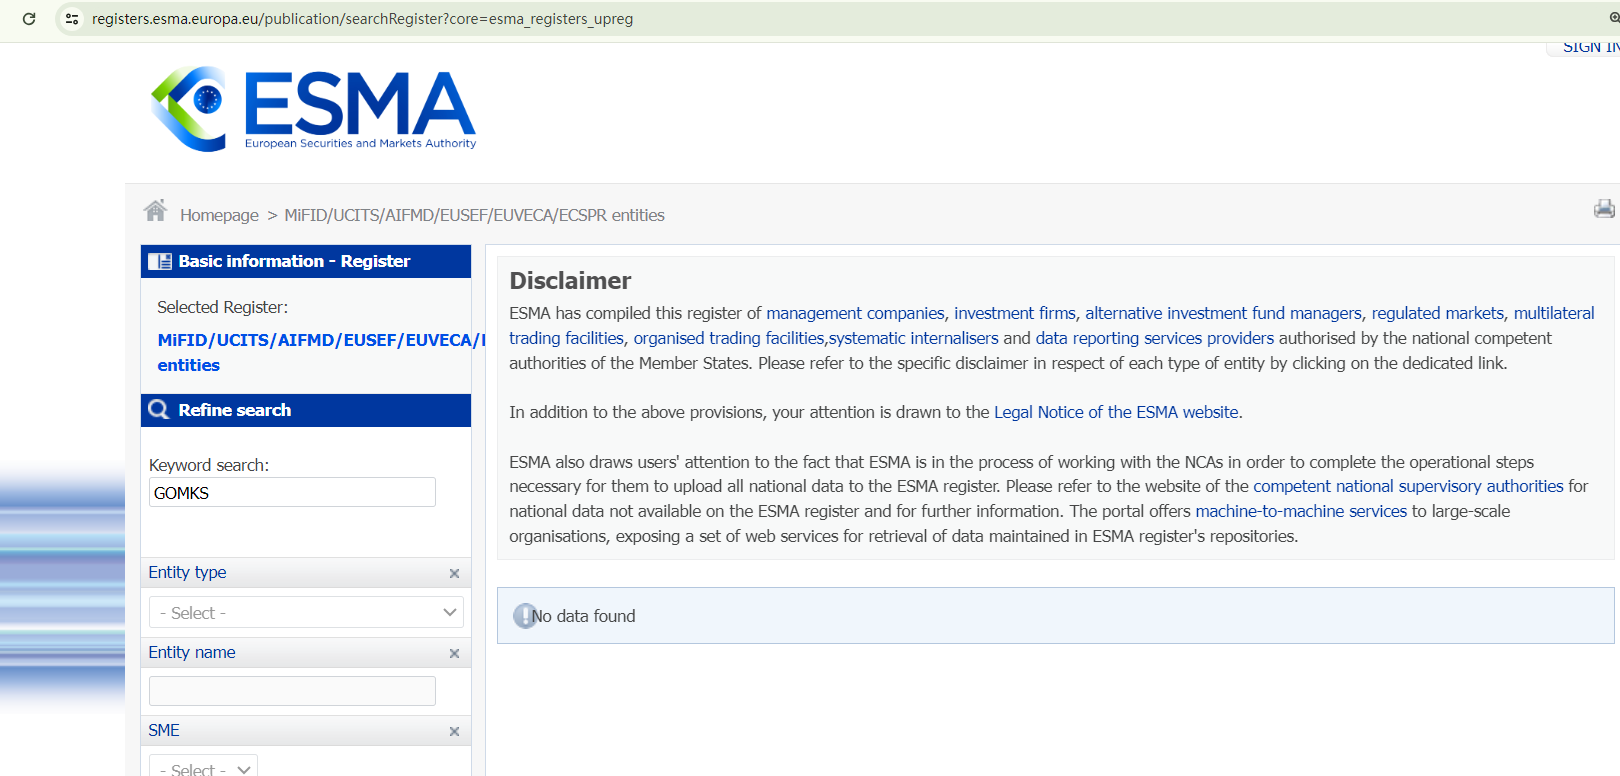
Task: Open data reporting services providers link
Action: (1155, 338)
